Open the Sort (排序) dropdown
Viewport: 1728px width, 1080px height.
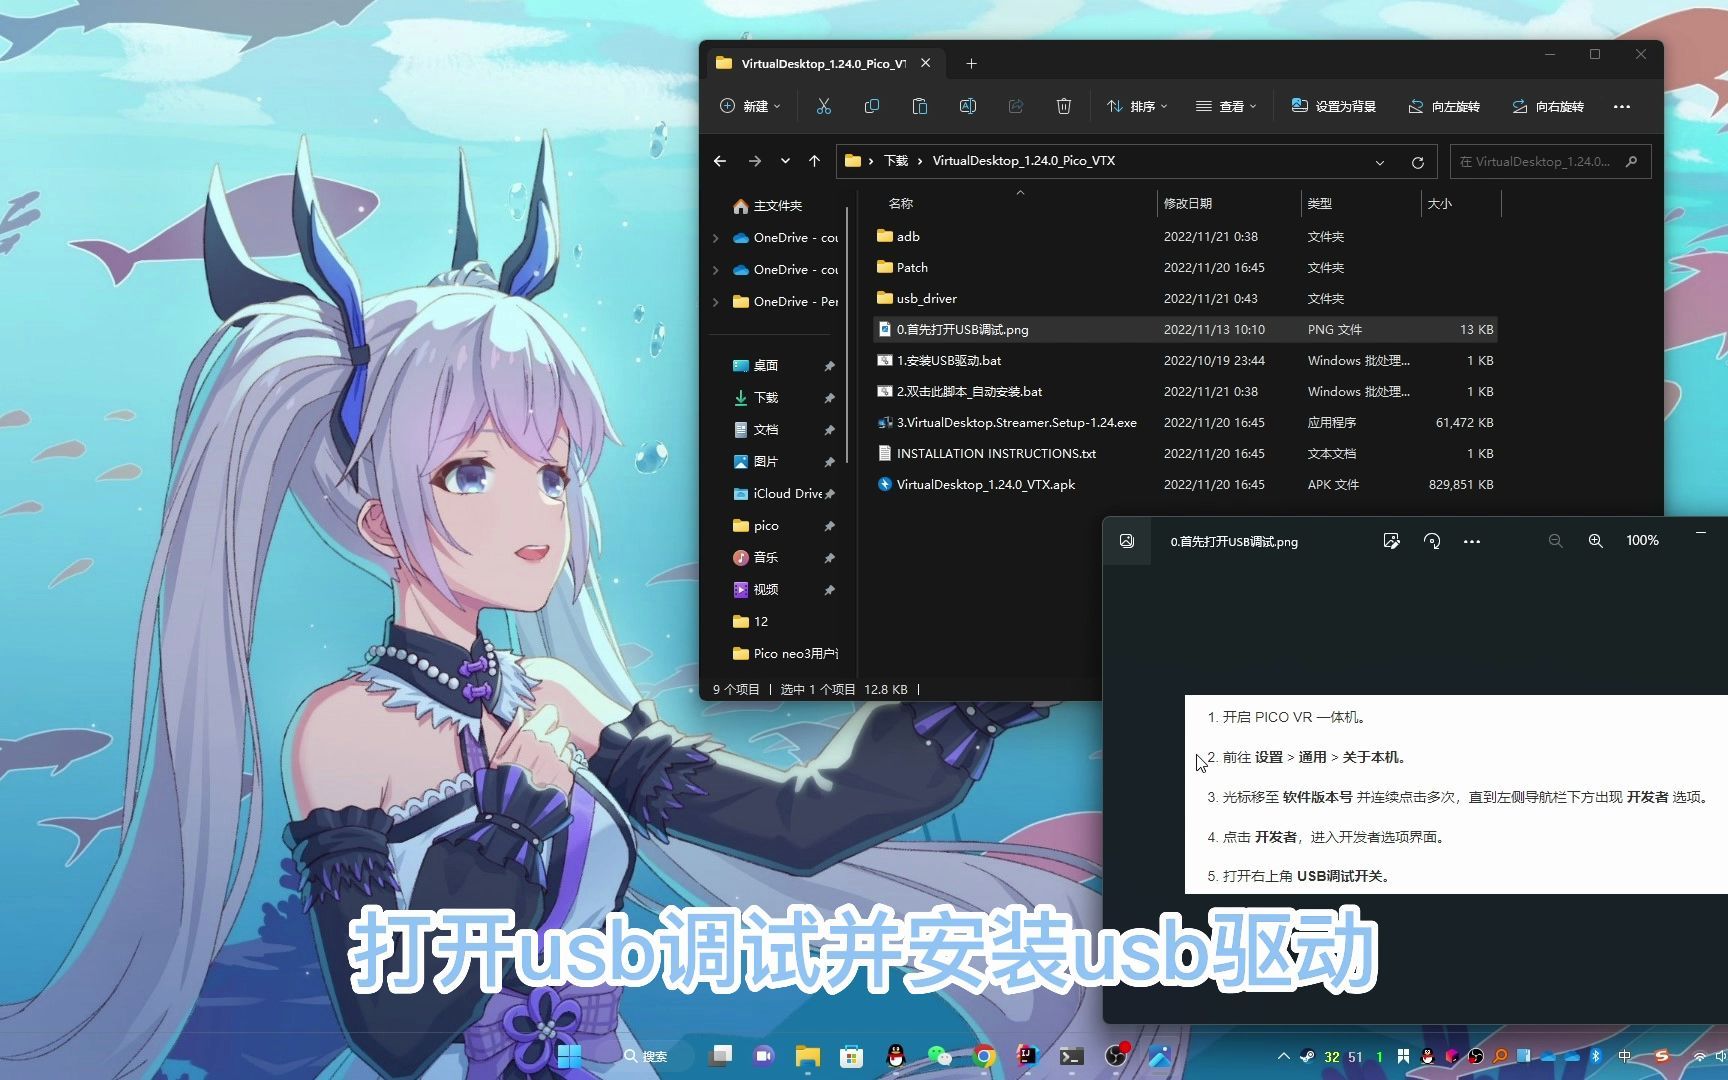[1138, 106]
